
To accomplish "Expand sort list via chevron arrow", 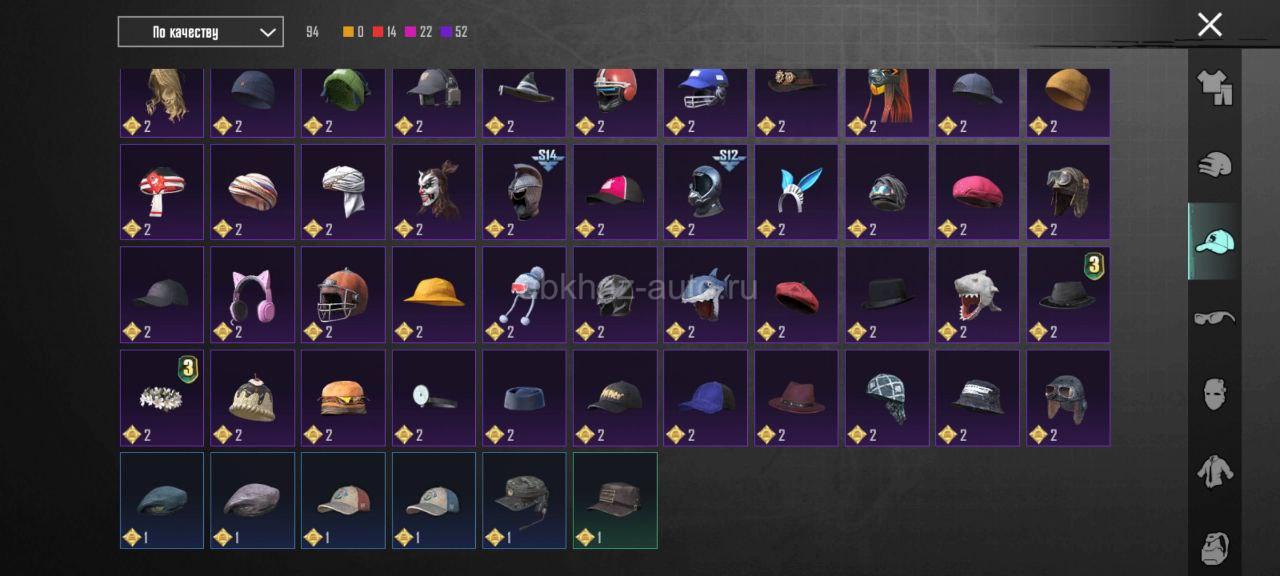I will click(267, 32).
